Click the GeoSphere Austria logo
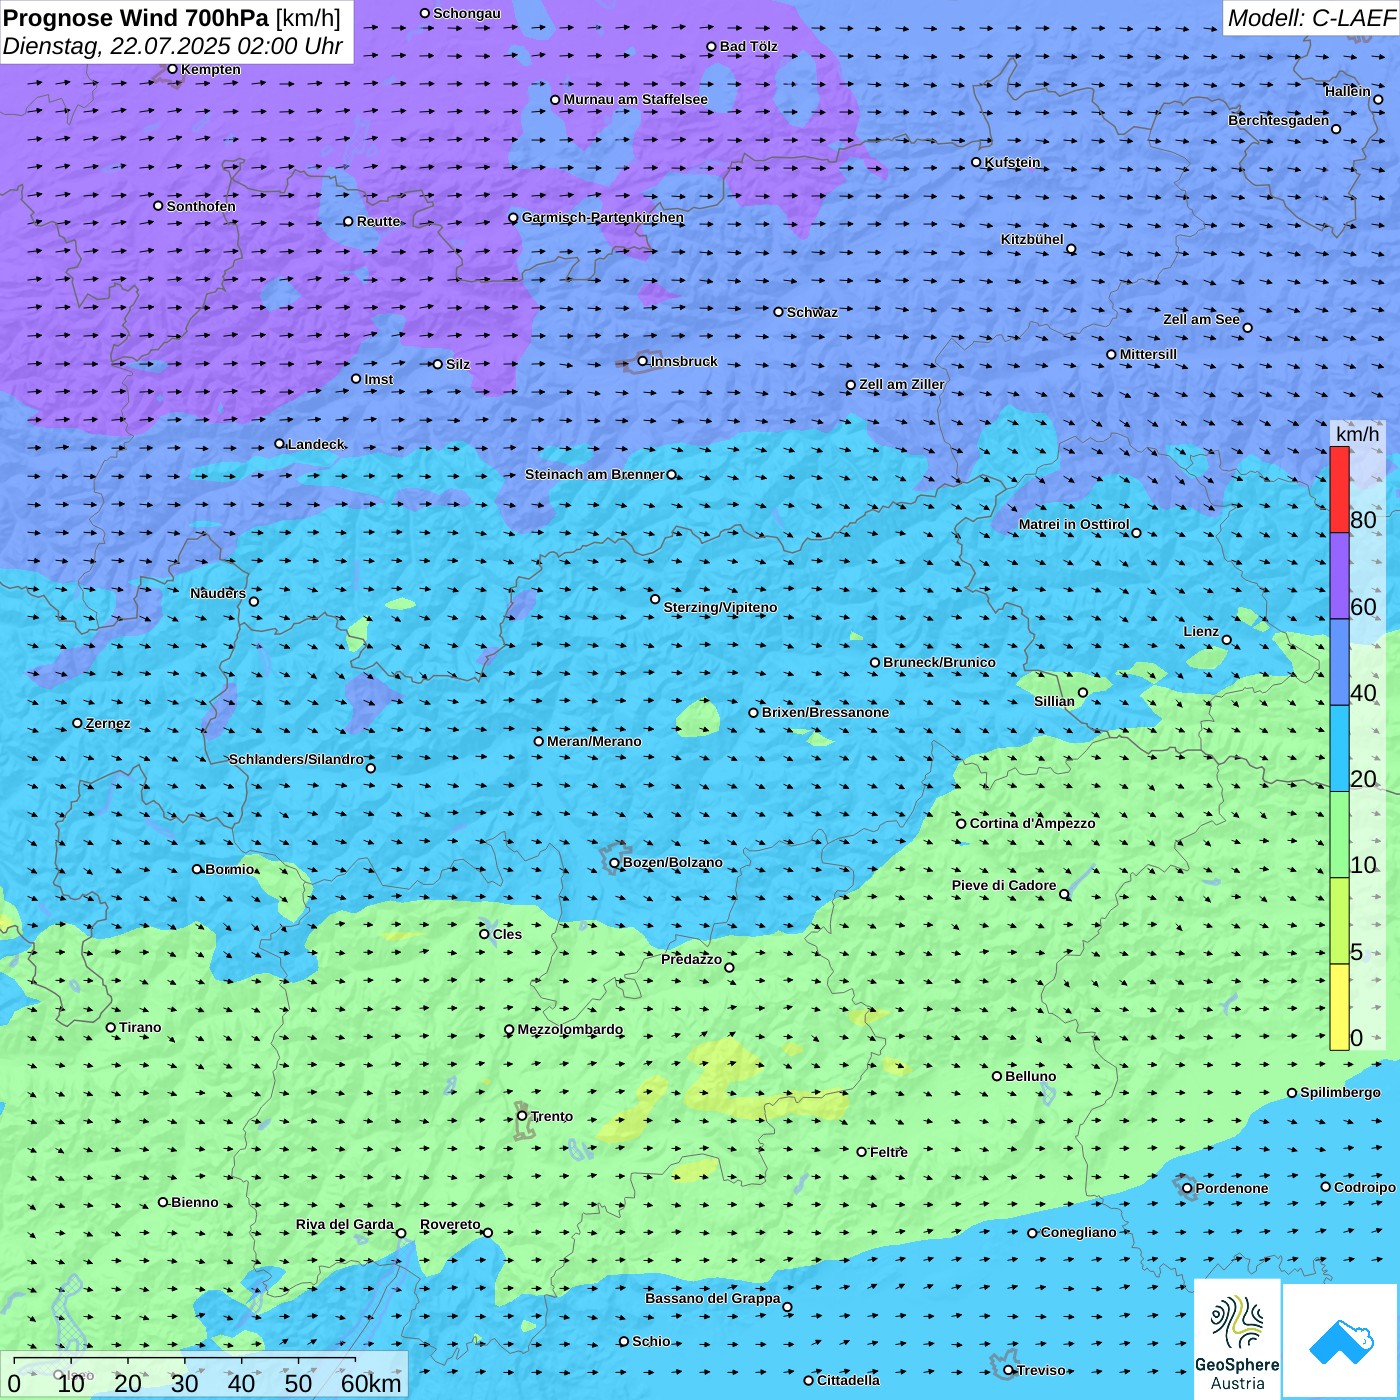 pos(1237,1339)
